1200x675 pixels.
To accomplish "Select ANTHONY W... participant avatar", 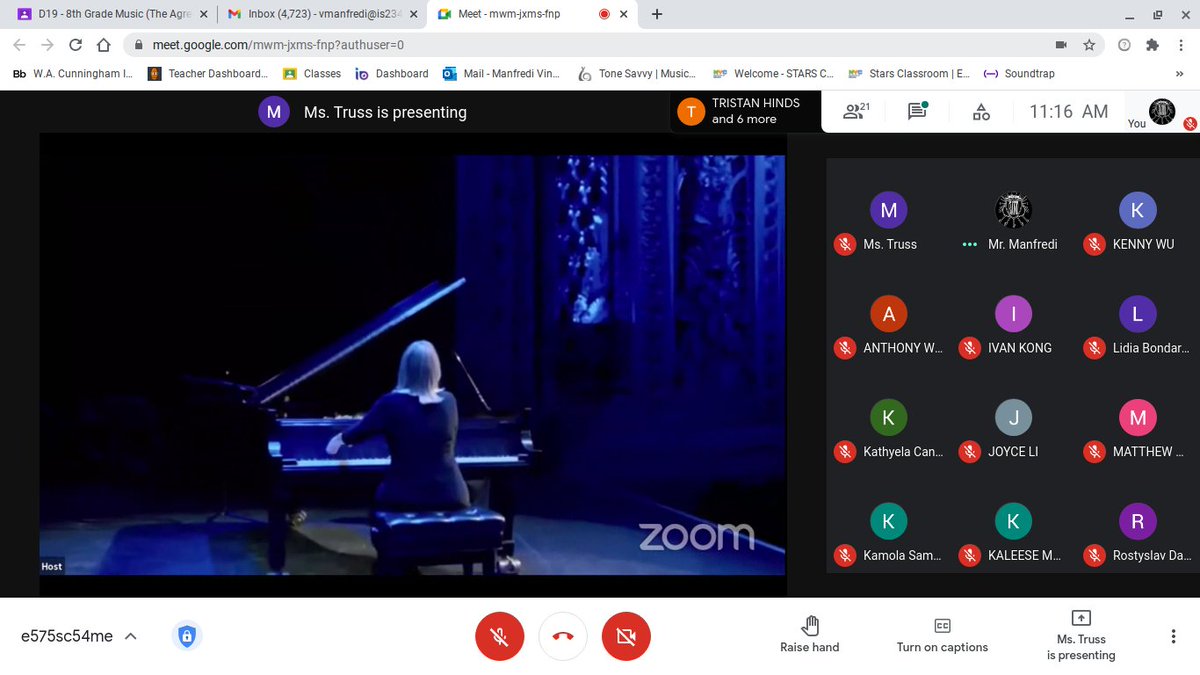I will pos(889,314).
